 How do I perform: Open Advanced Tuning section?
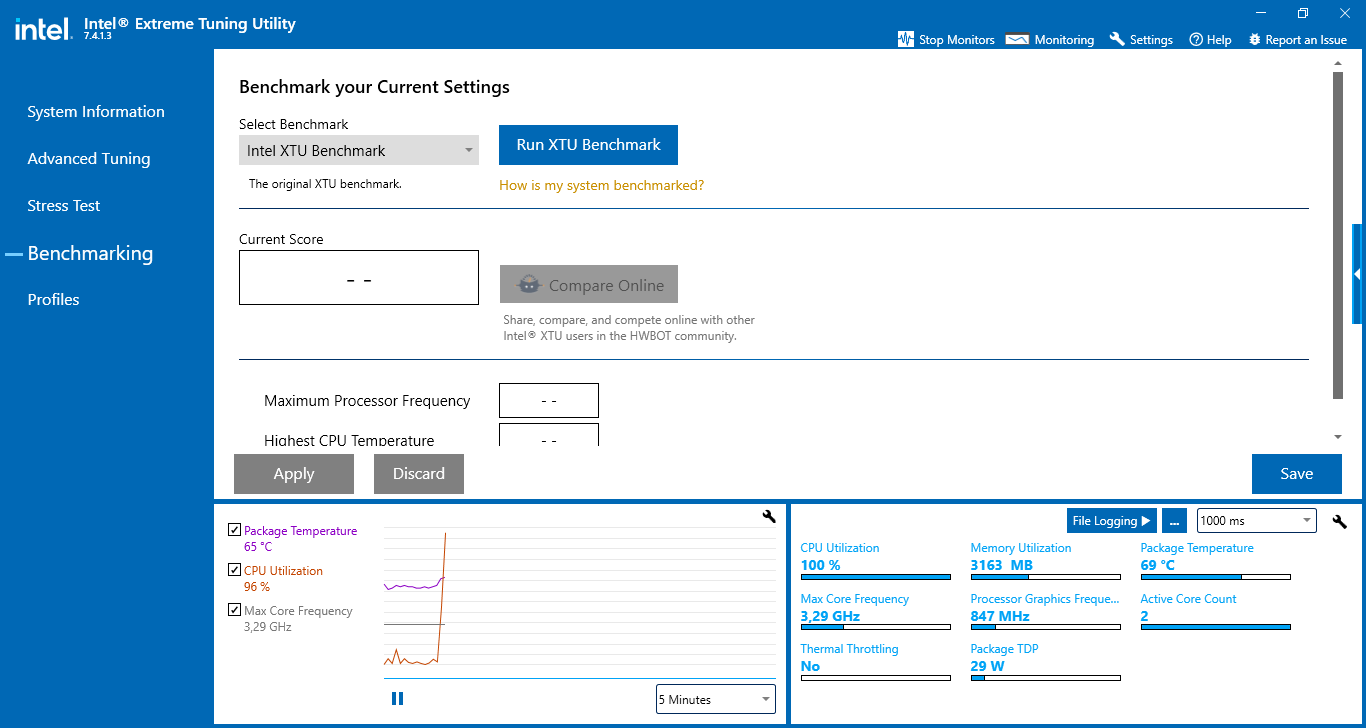click(x=89, y=159)
